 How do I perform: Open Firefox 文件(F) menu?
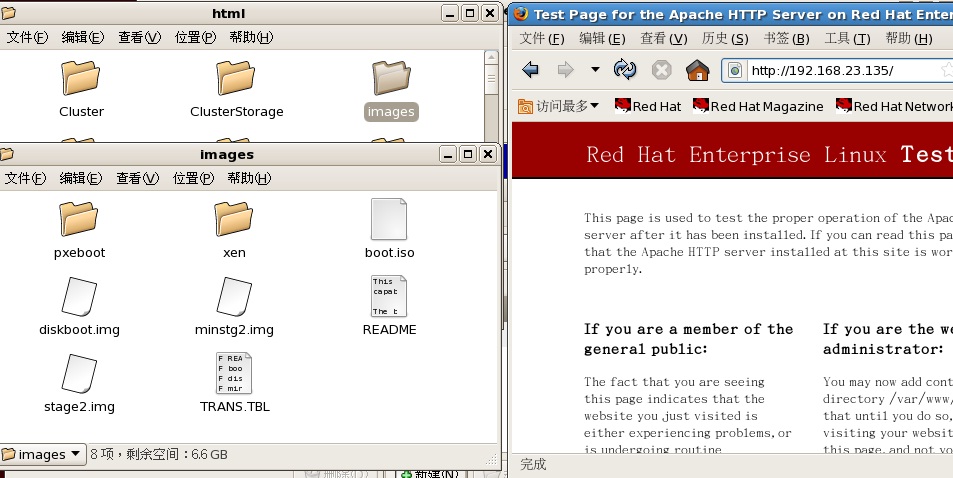coord(542,38)
